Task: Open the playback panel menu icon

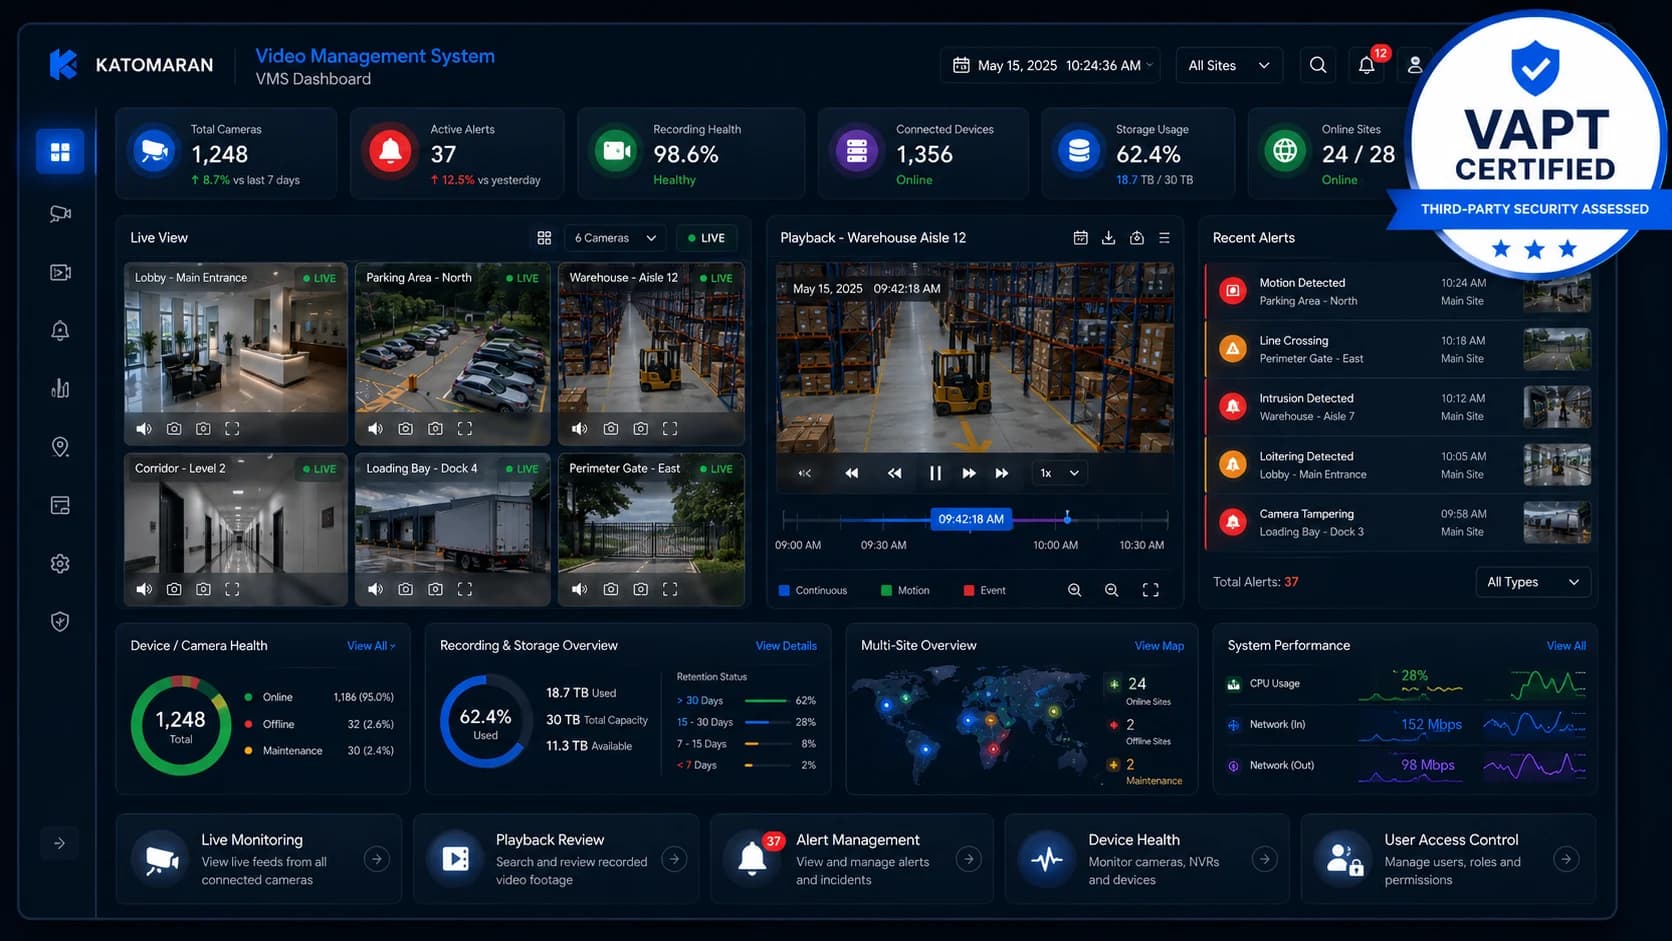Action: [1164, 238]
